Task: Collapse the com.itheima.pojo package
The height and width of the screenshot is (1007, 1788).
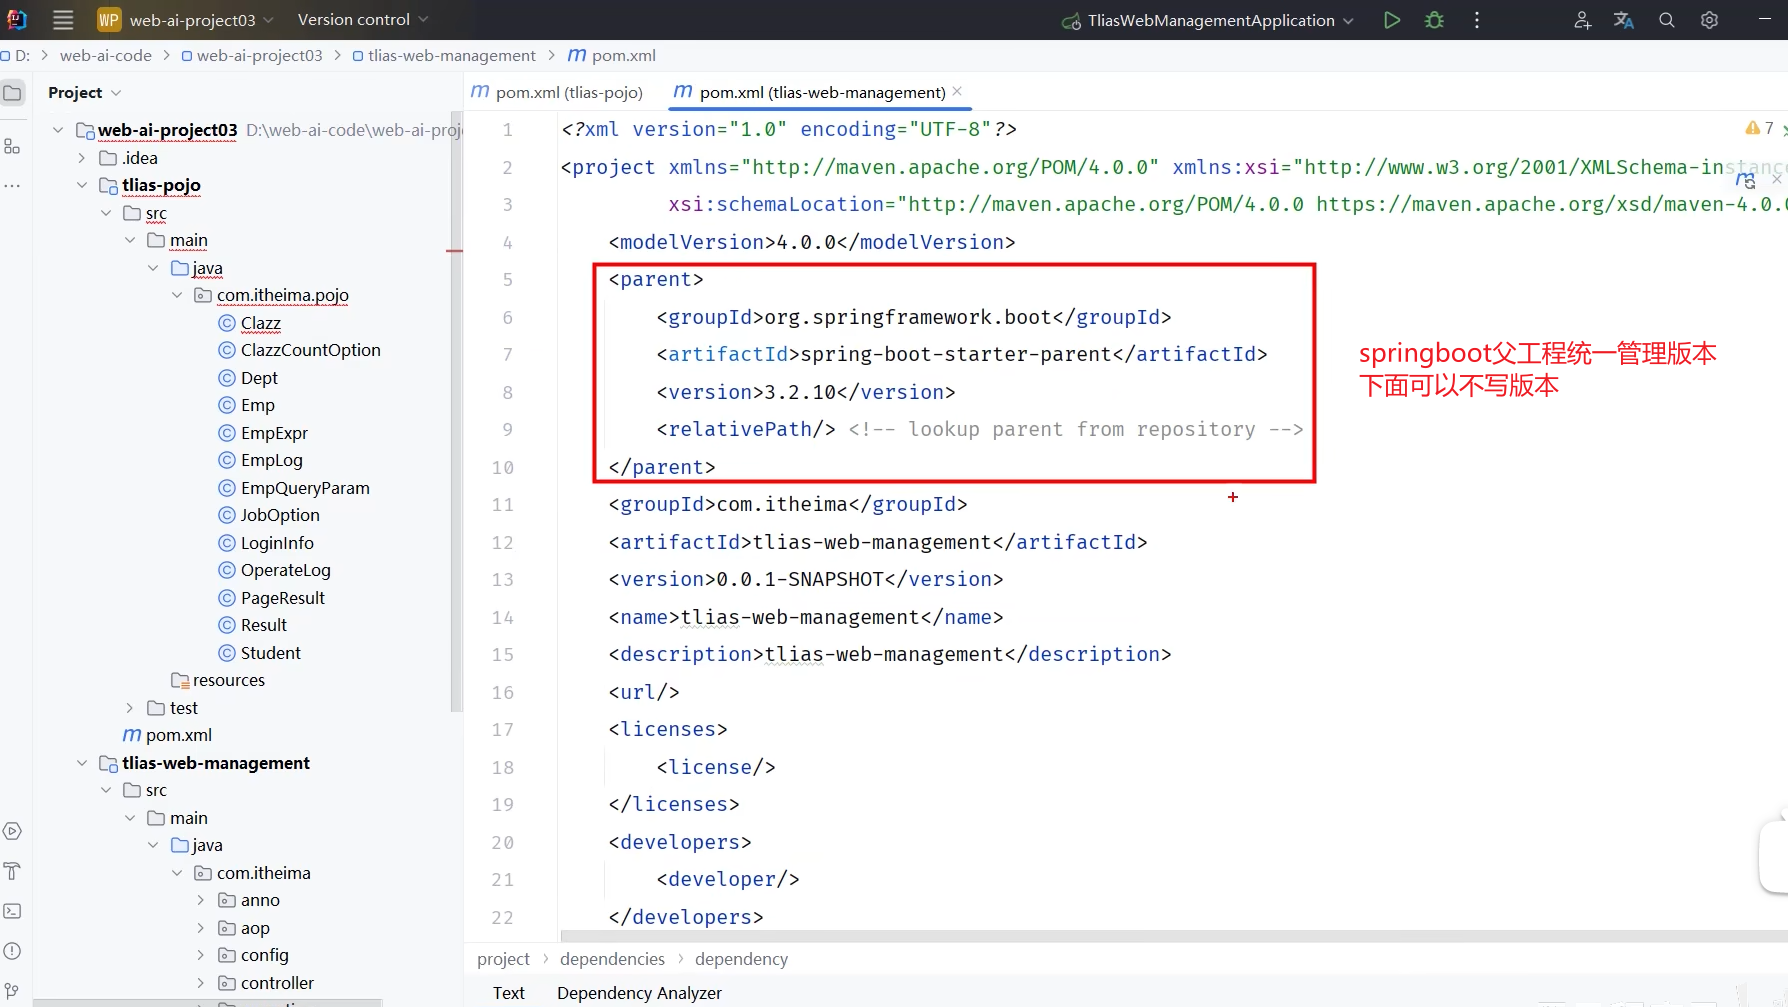Action: 177,295
